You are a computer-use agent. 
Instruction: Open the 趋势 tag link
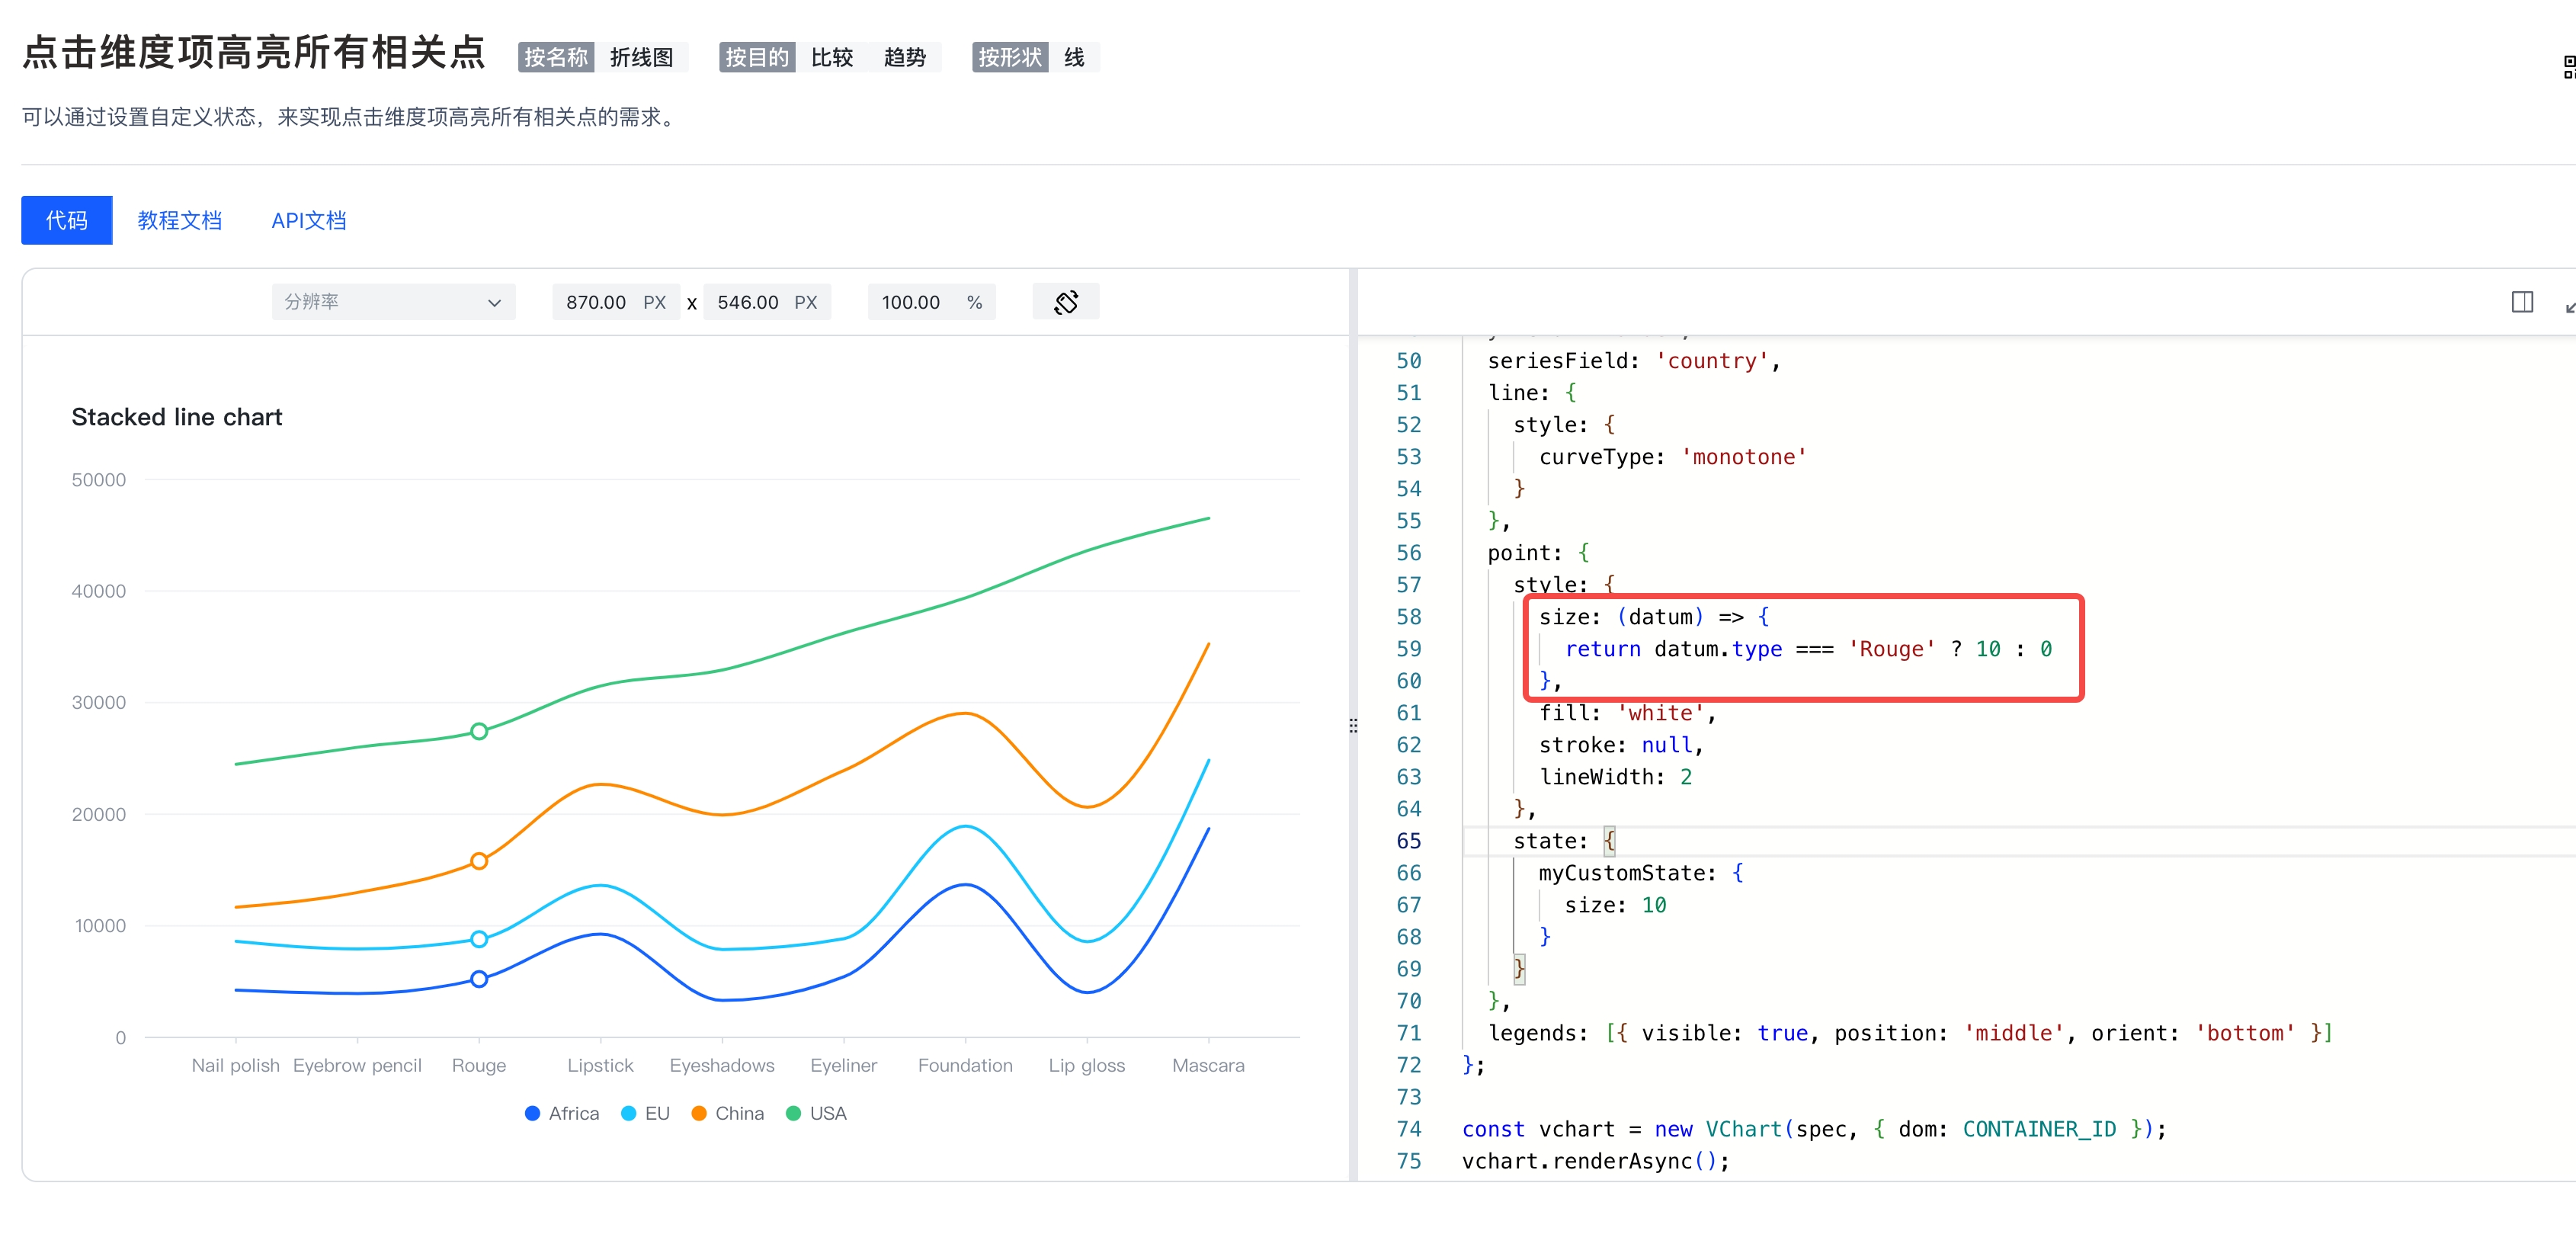pos(905,57)
